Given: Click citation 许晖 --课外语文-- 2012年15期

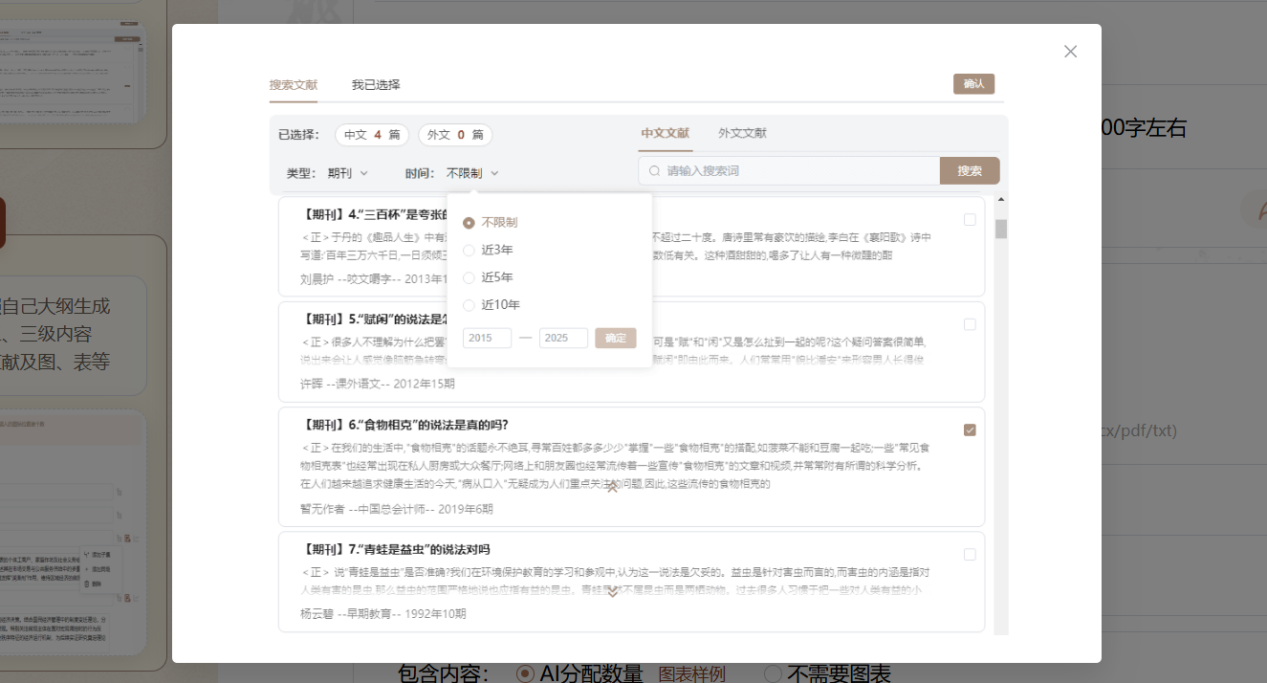Looking at the screenshot, I should click(x=378, y=384).
